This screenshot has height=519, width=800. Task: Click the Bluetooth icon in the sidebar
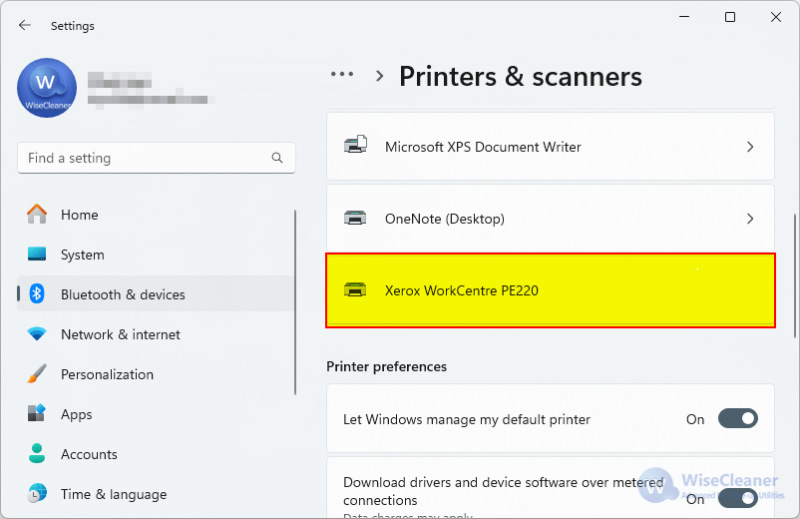37,294
